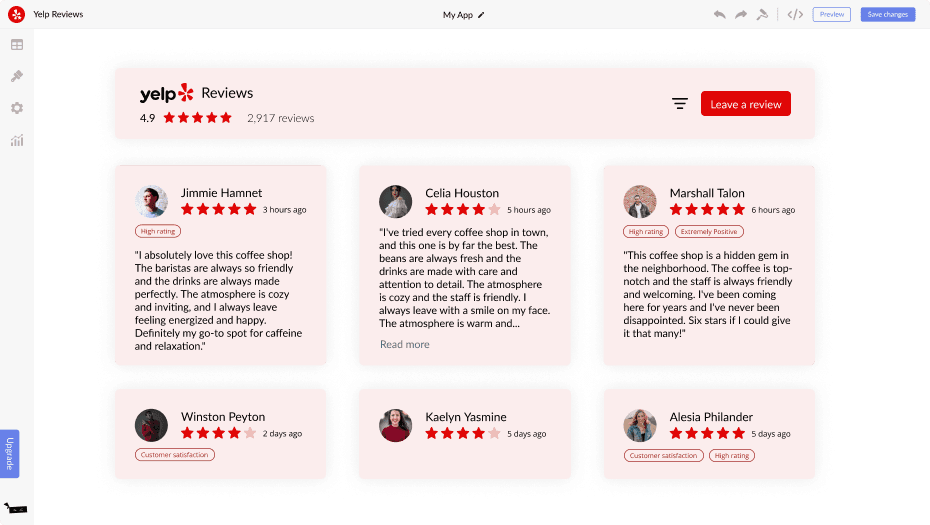930x525 pixels.
Task: Open the table layout panel in the sidebar
Action: (x=17, y=45)
